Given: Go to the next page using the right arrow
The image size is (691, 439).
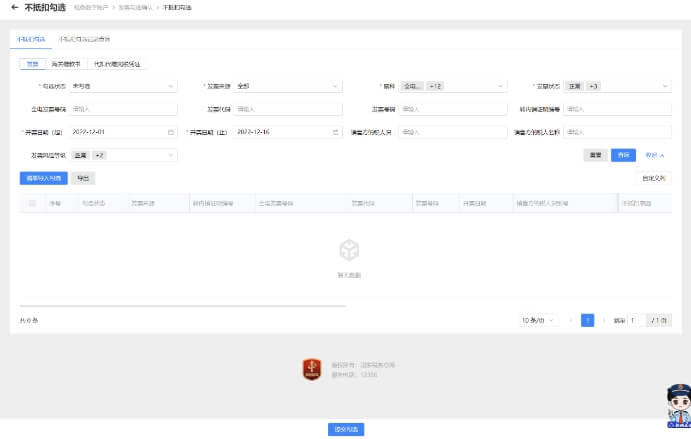Looking at the screenshot, I should click(x=604, y=320).
